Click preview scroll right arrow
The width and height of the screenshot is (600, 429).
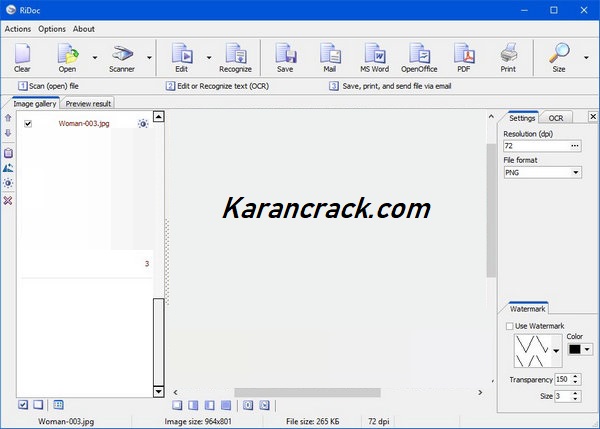point(480,393)
